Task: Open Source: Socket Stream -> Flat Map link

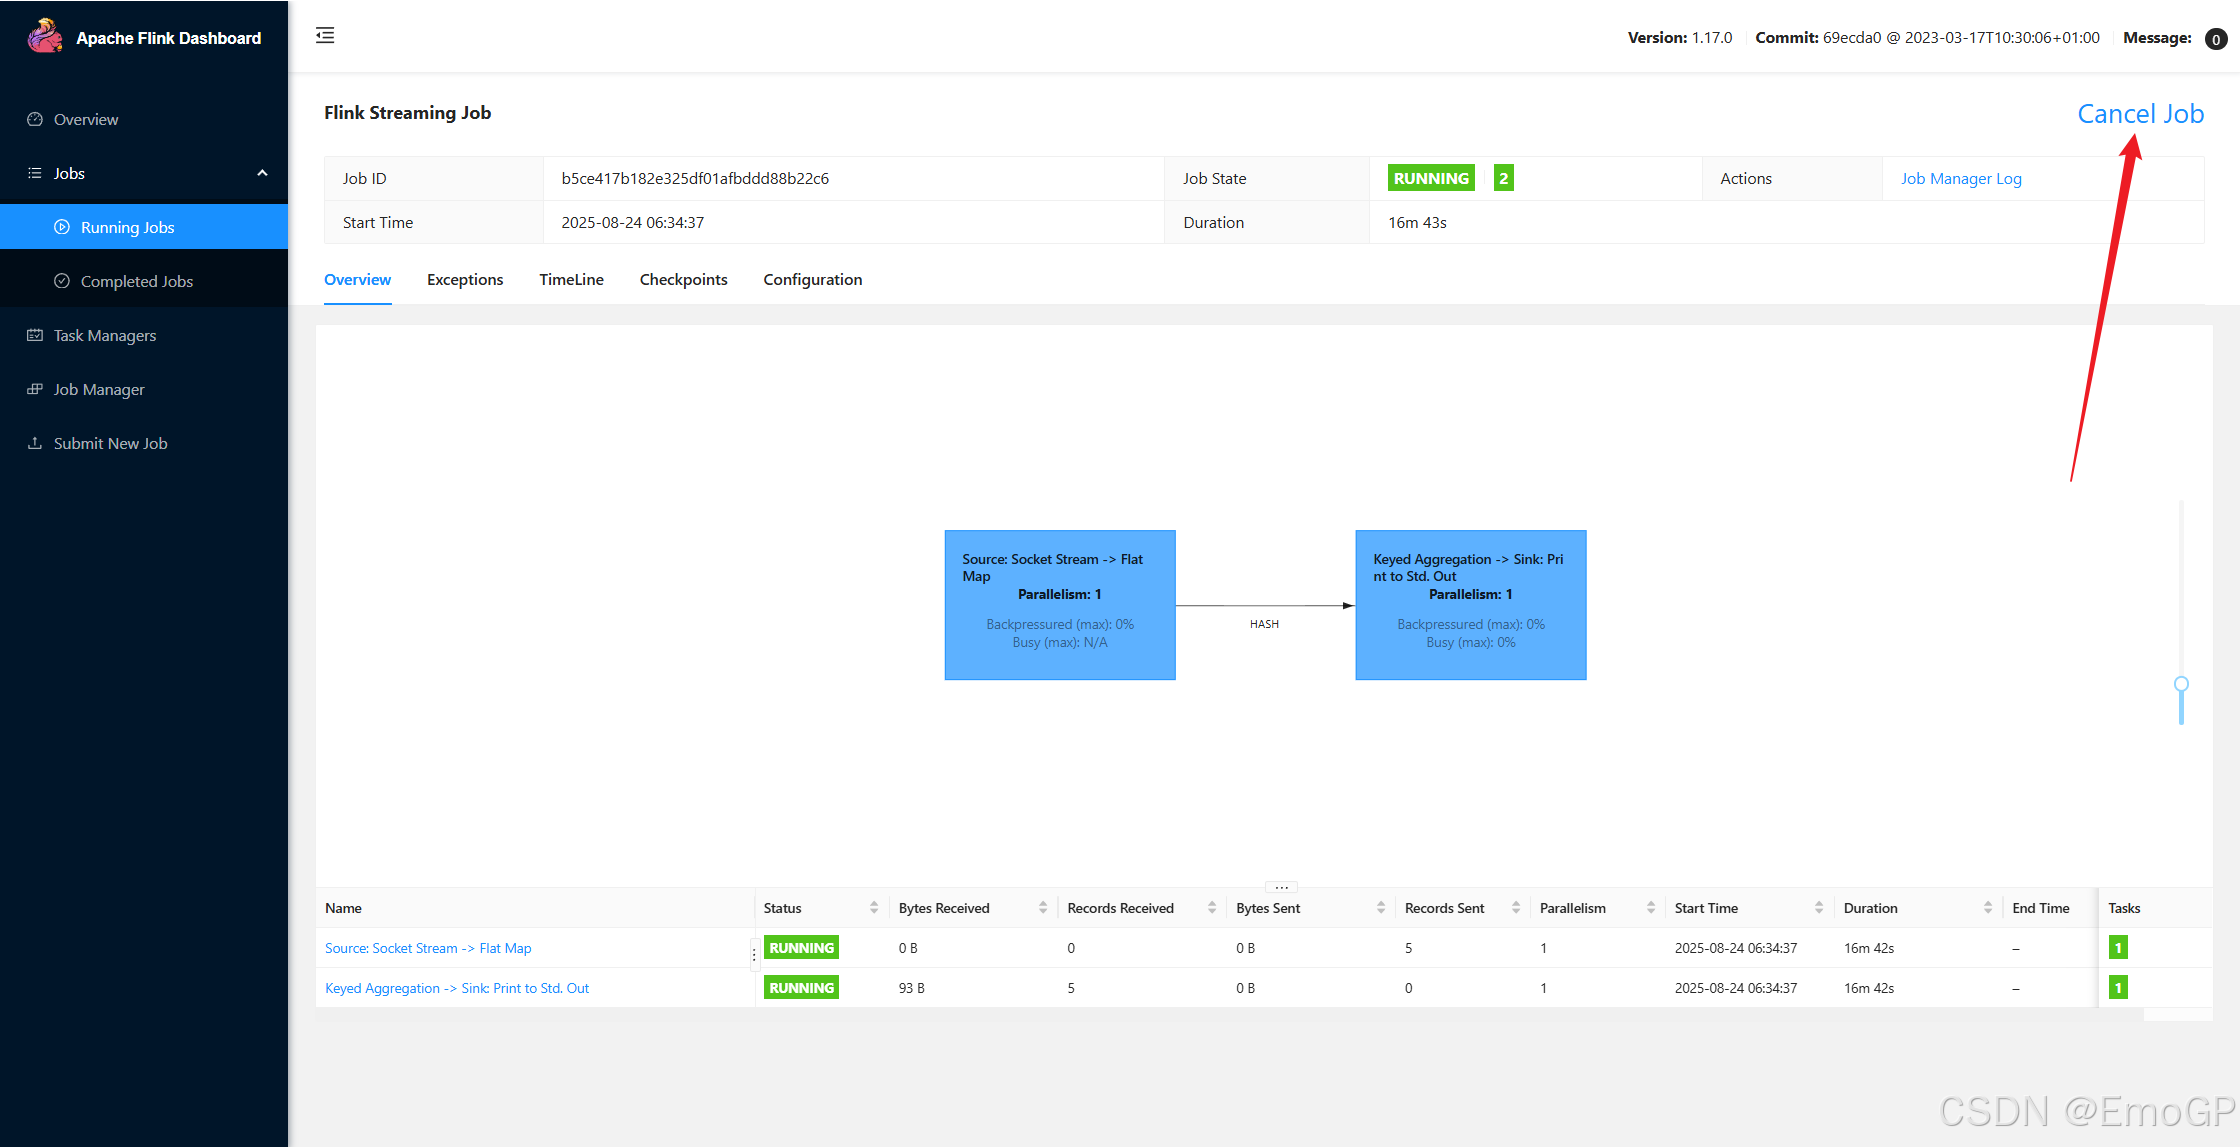Action: pos(428,948)
